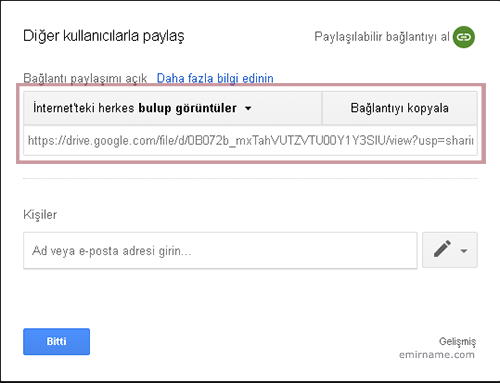Viewport: 500px width, 383px height.
Task: Click the green shareable link icon
Action: [x=464, y=37]
